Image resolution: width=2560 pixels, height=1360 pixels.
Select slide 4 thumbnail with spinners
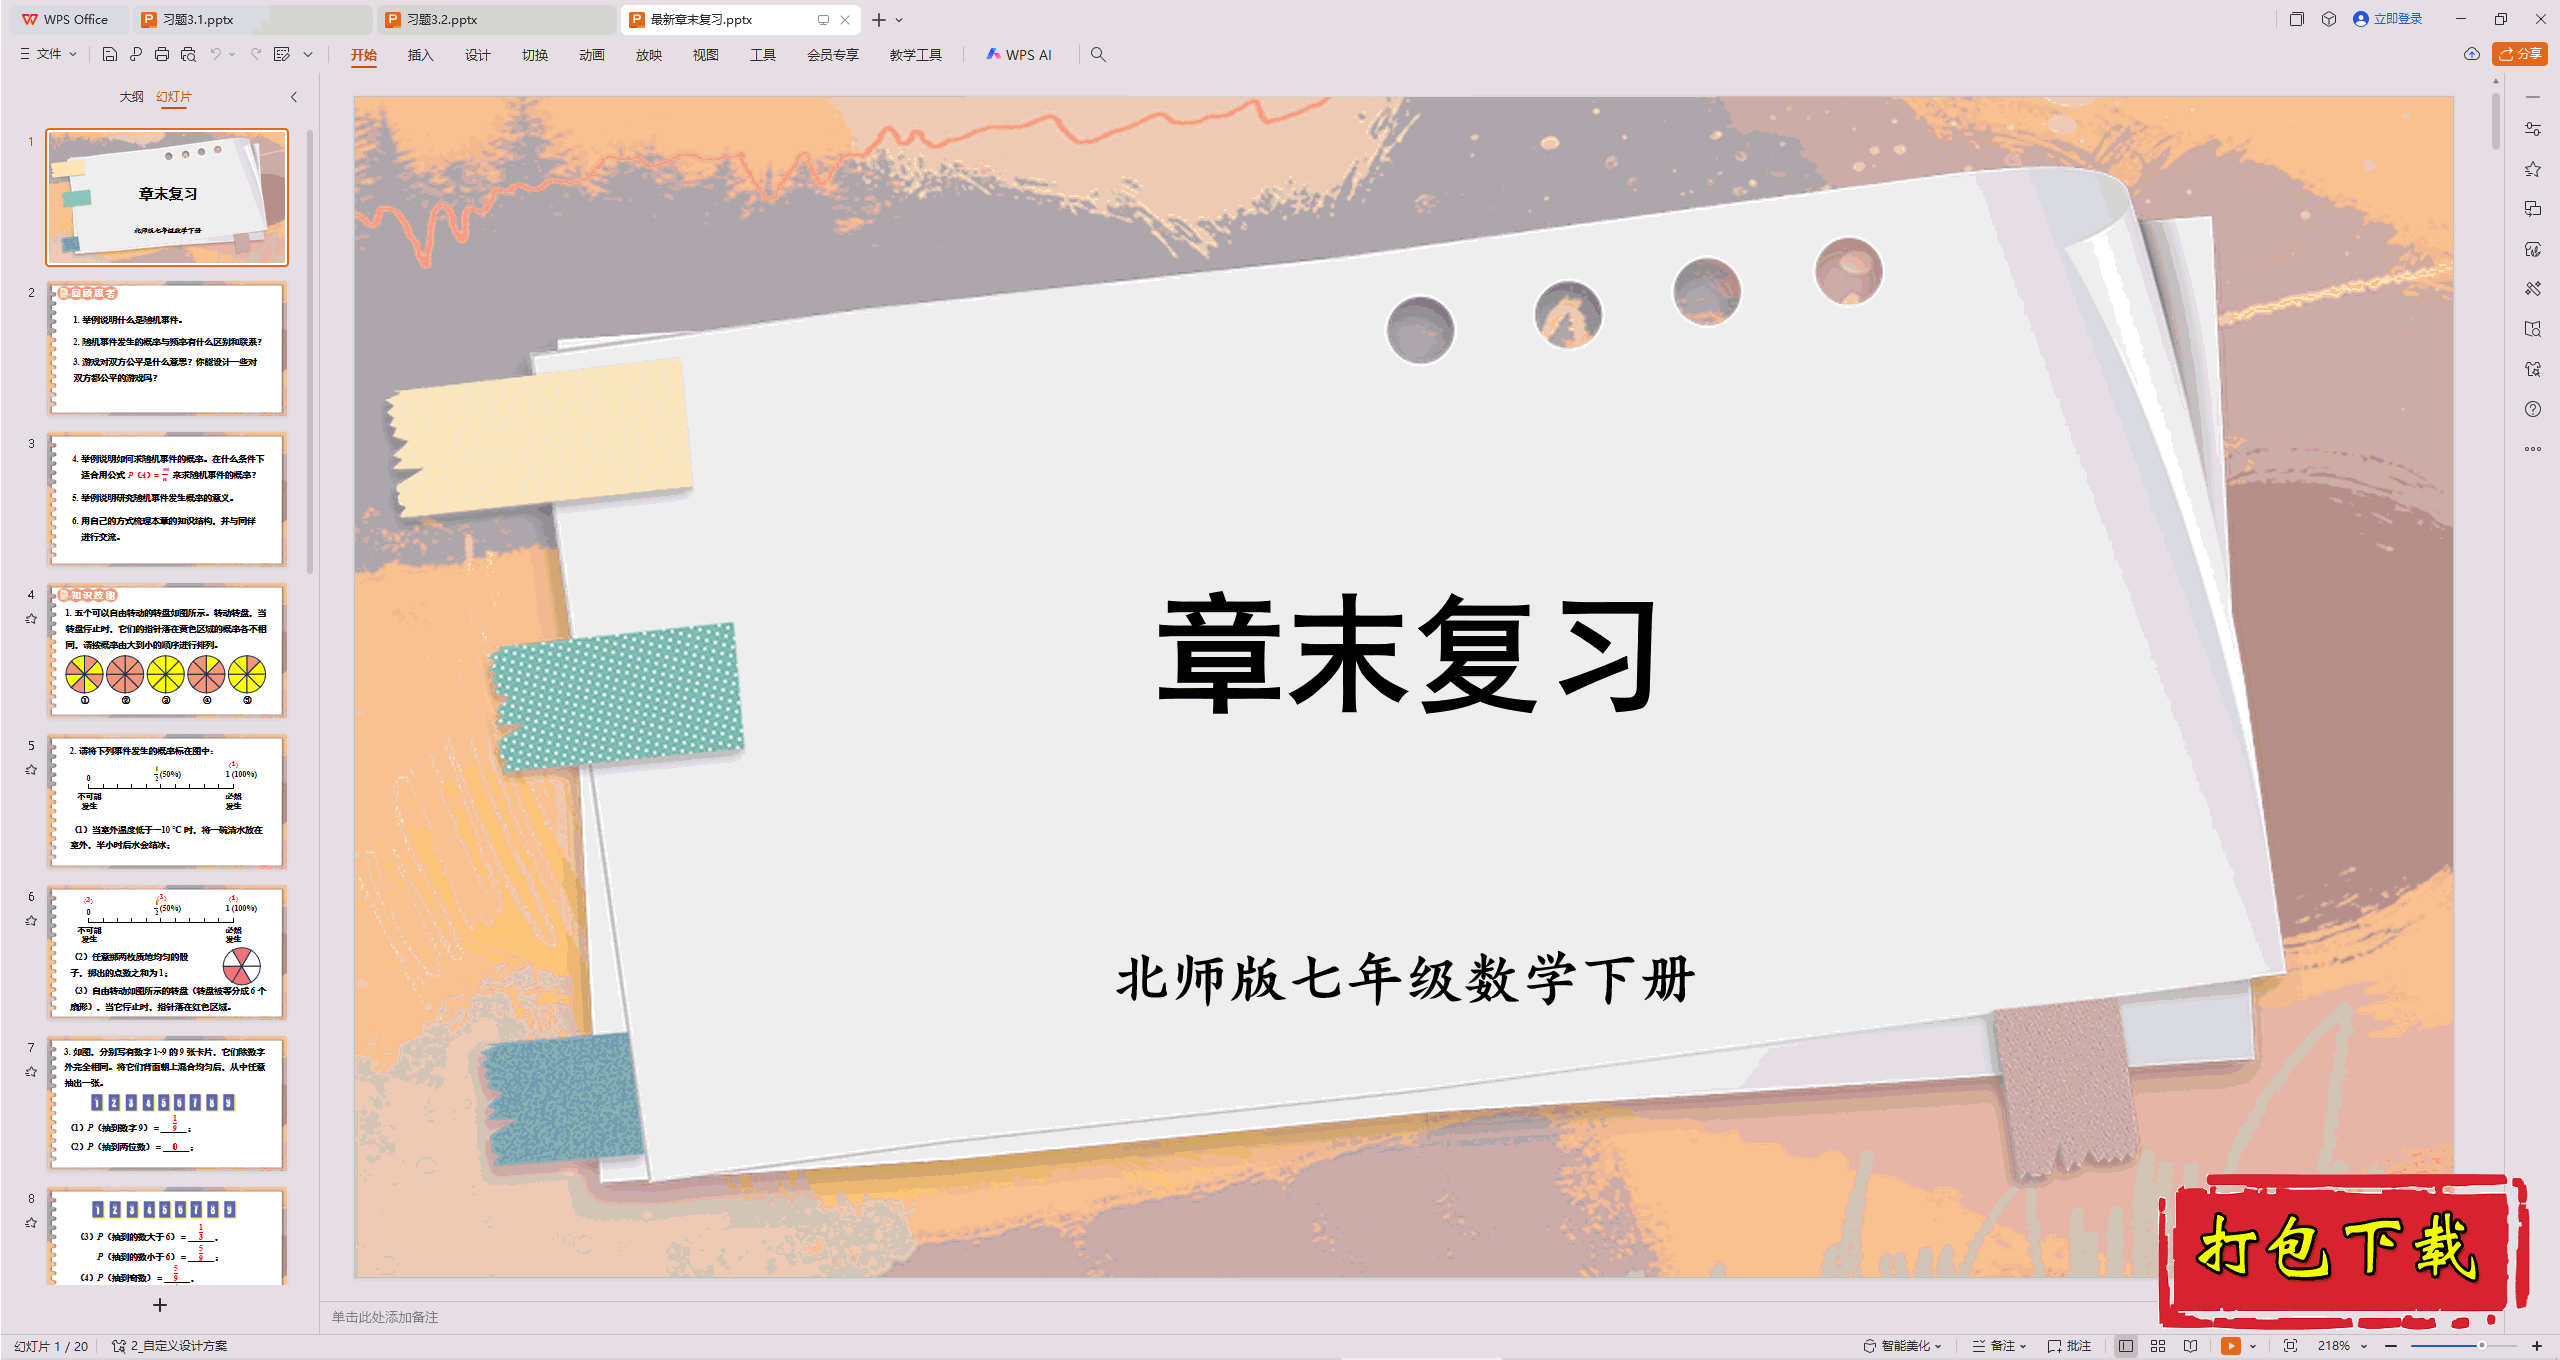167,650
